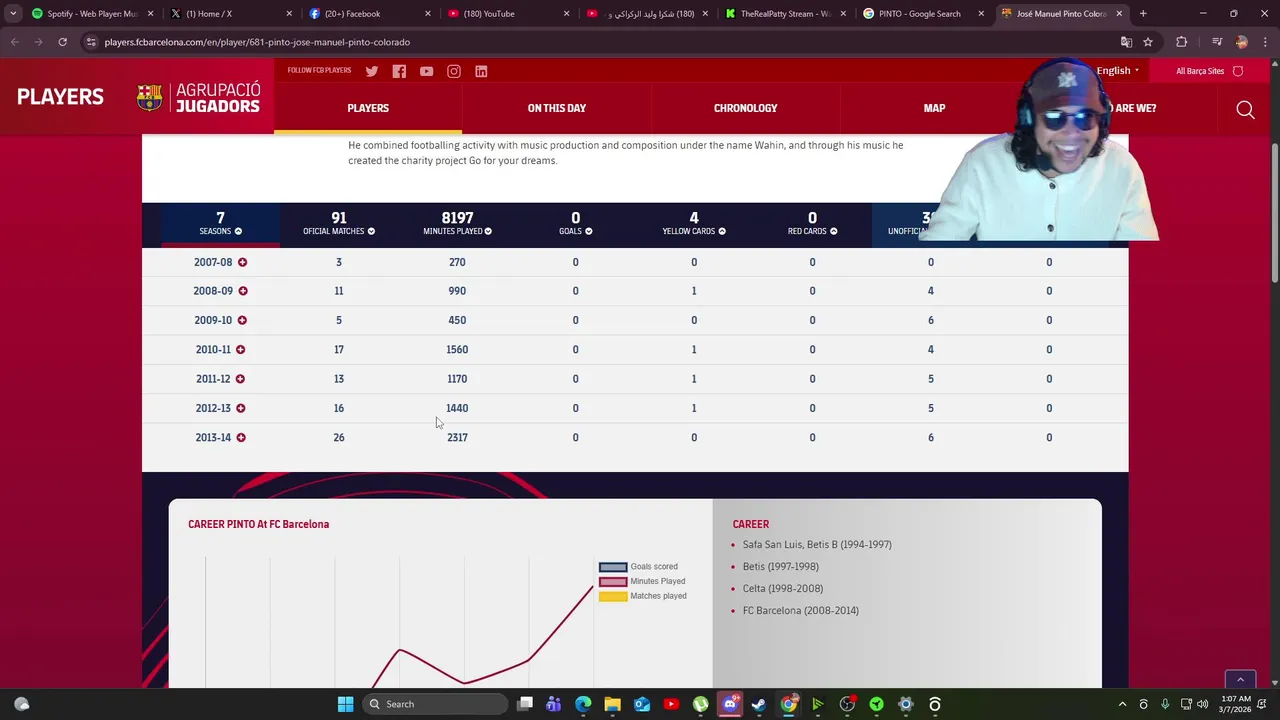Open the FCB Players YouTube icon
Image resolution: width=1280 pixels, height=720 pixels.
[x=427, y=71]
